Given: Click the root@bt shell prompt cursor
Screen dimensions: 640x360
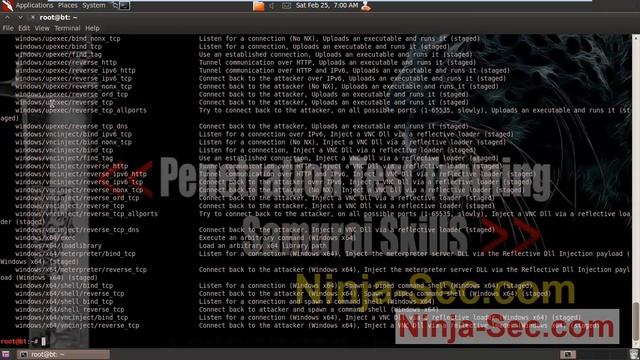Looking at the screenshot, I should [x=43, y=341].
